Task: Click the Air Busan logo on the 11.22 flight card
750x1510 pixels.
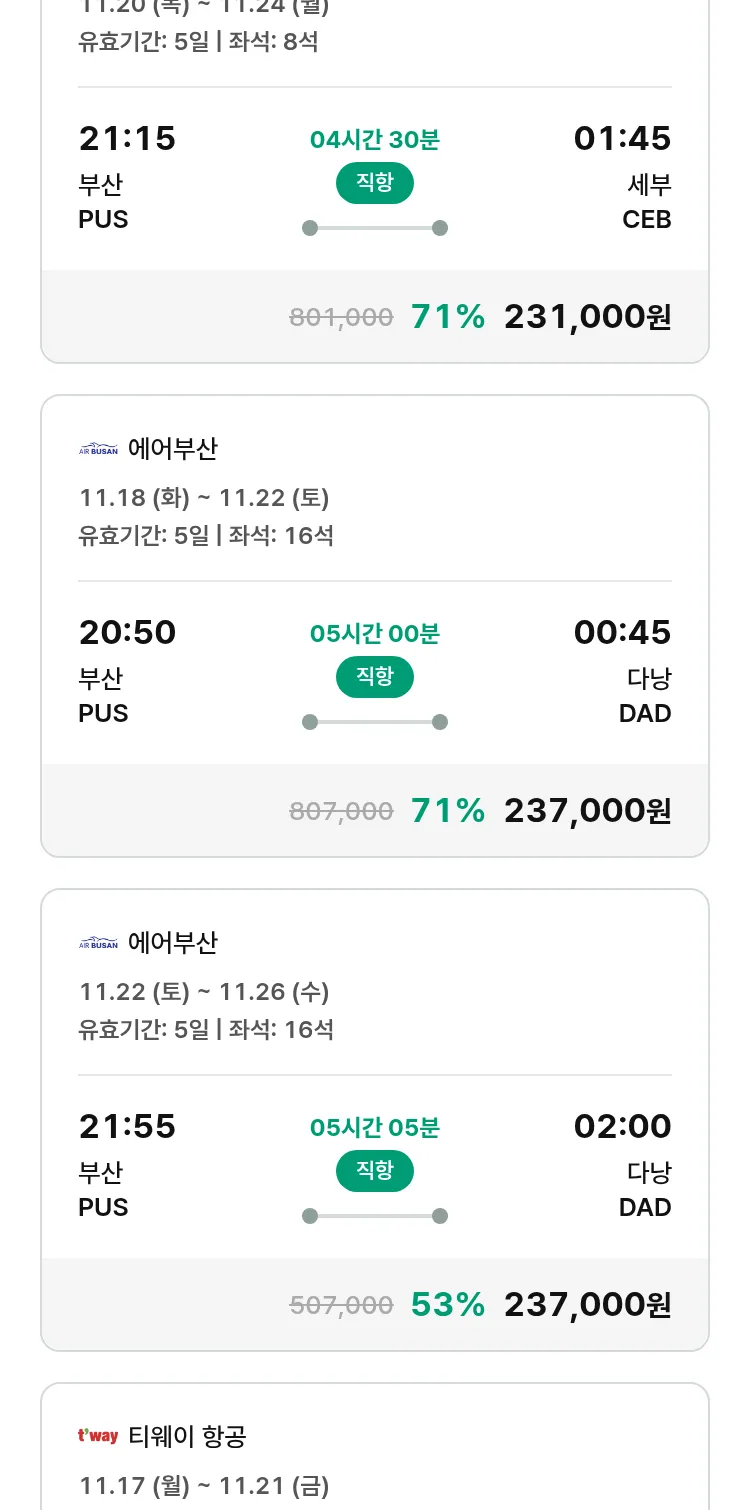Action: tap(98, 944)
